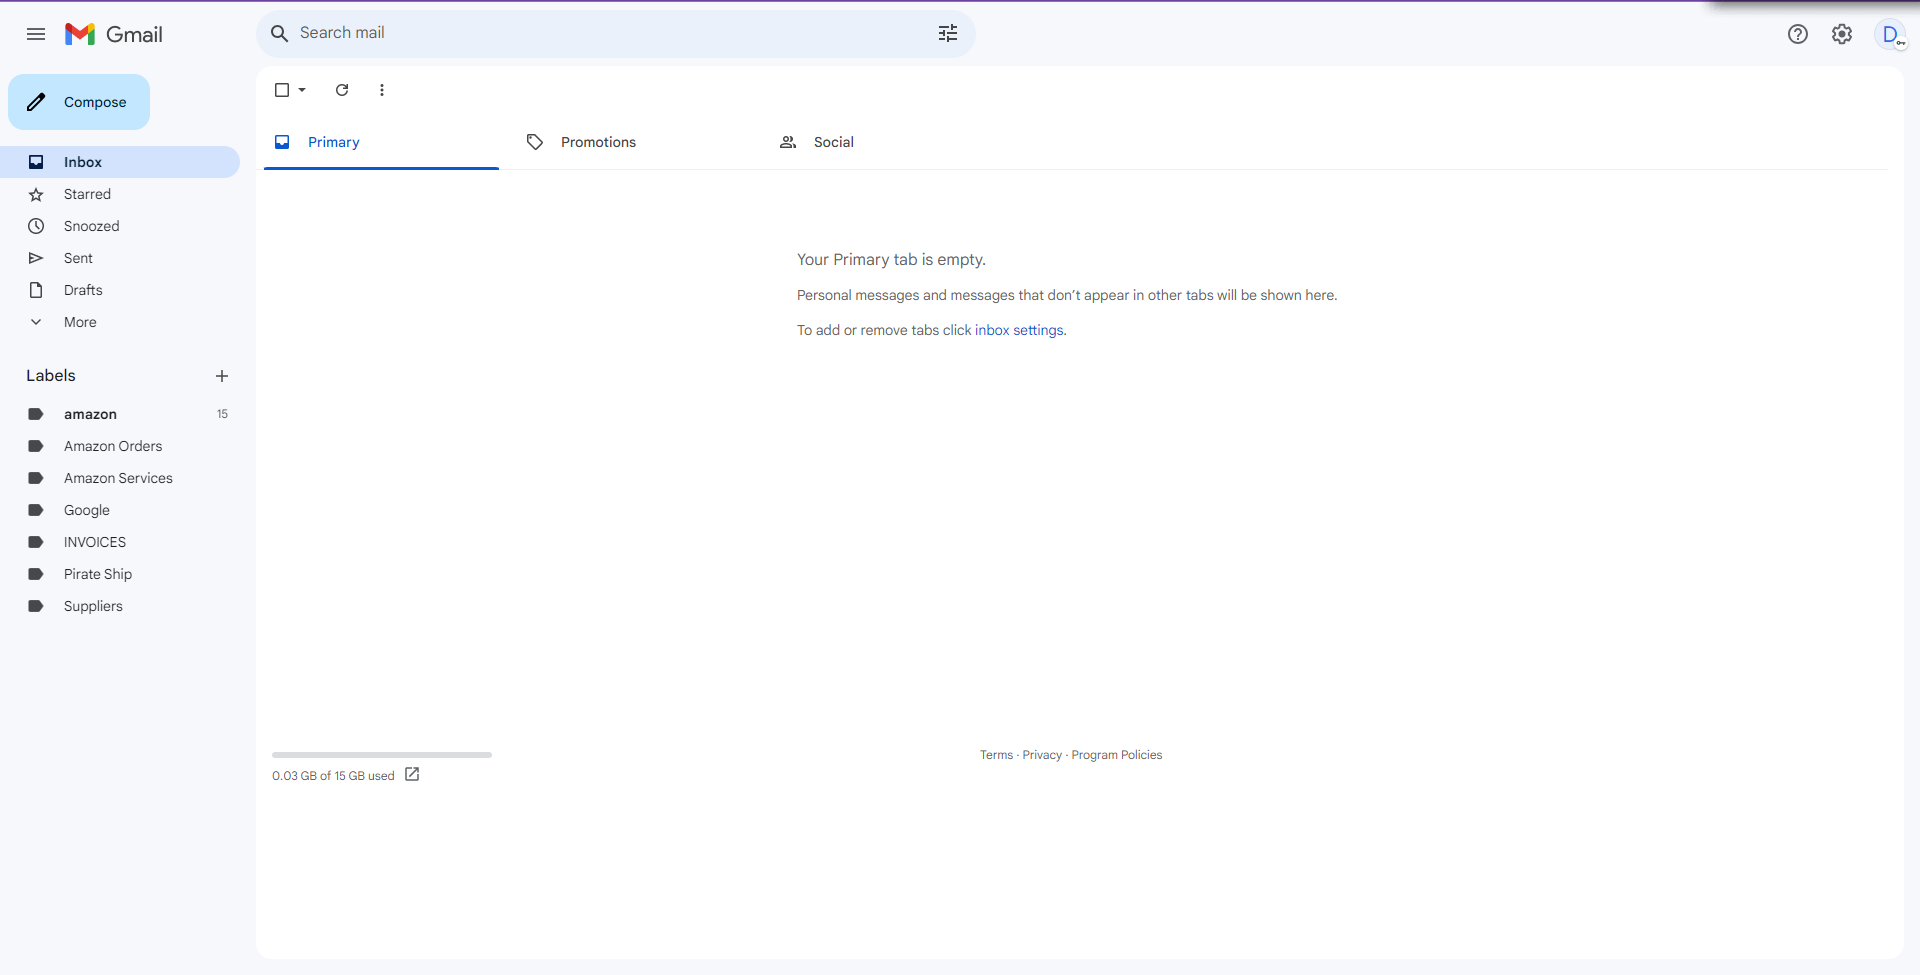
Task: Click the storage usage progress bar
Action: click(x=382, y=755)
